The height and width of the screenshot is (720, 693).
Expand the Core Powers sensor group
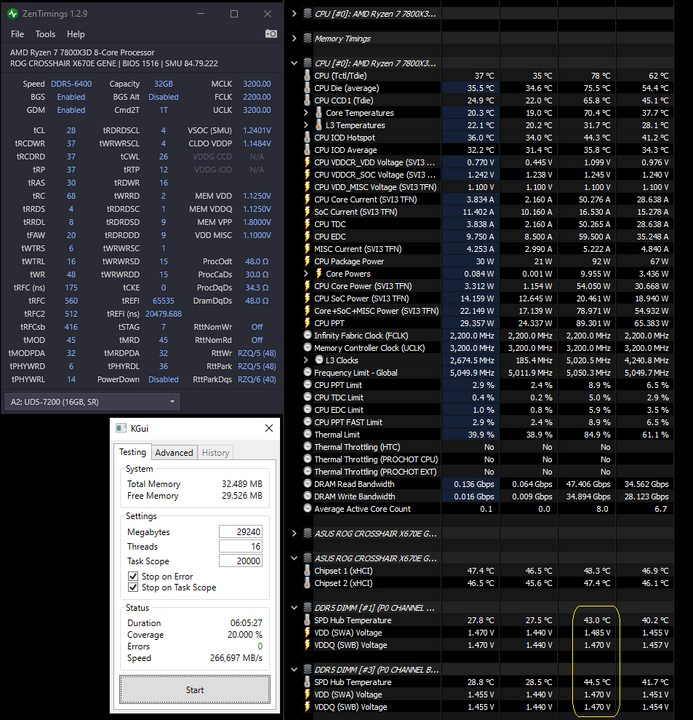click(x=306, y=273)
